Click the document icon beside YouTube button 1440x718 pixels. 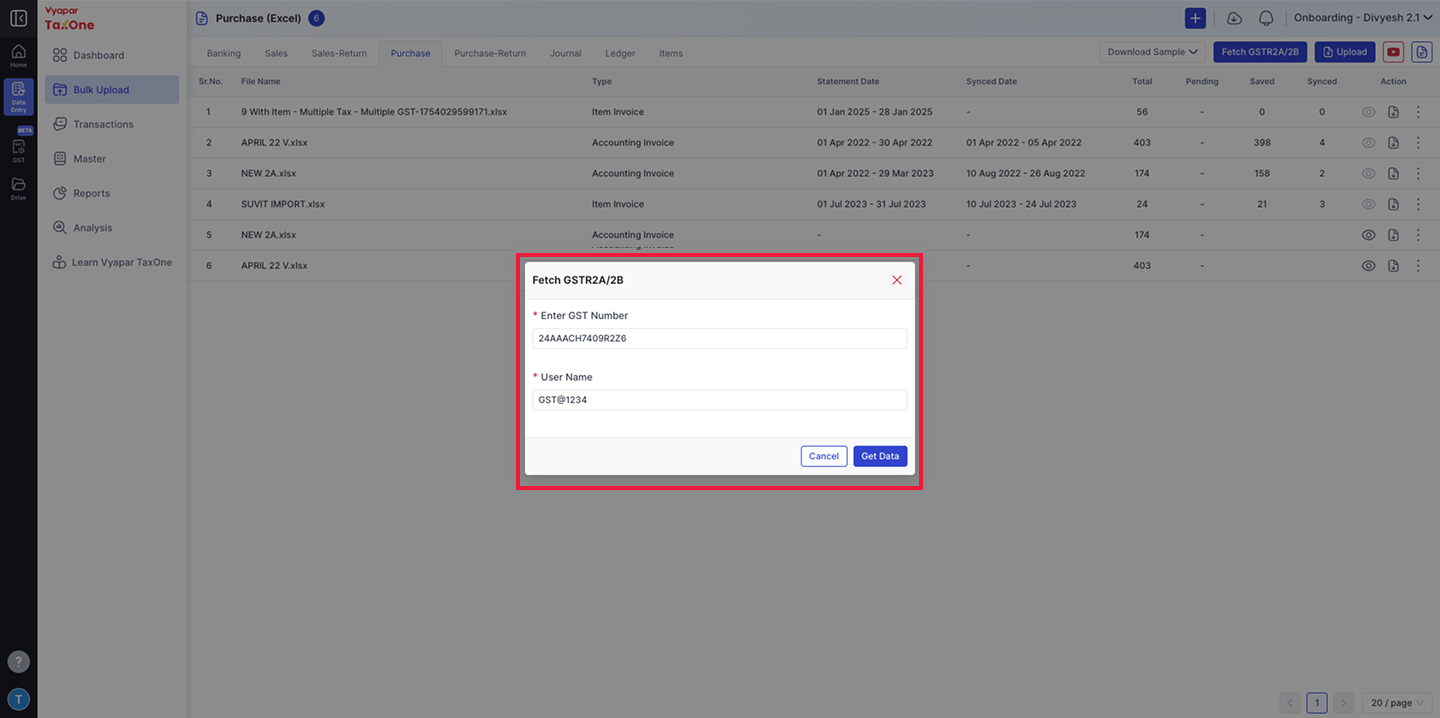coord(1421,52)
